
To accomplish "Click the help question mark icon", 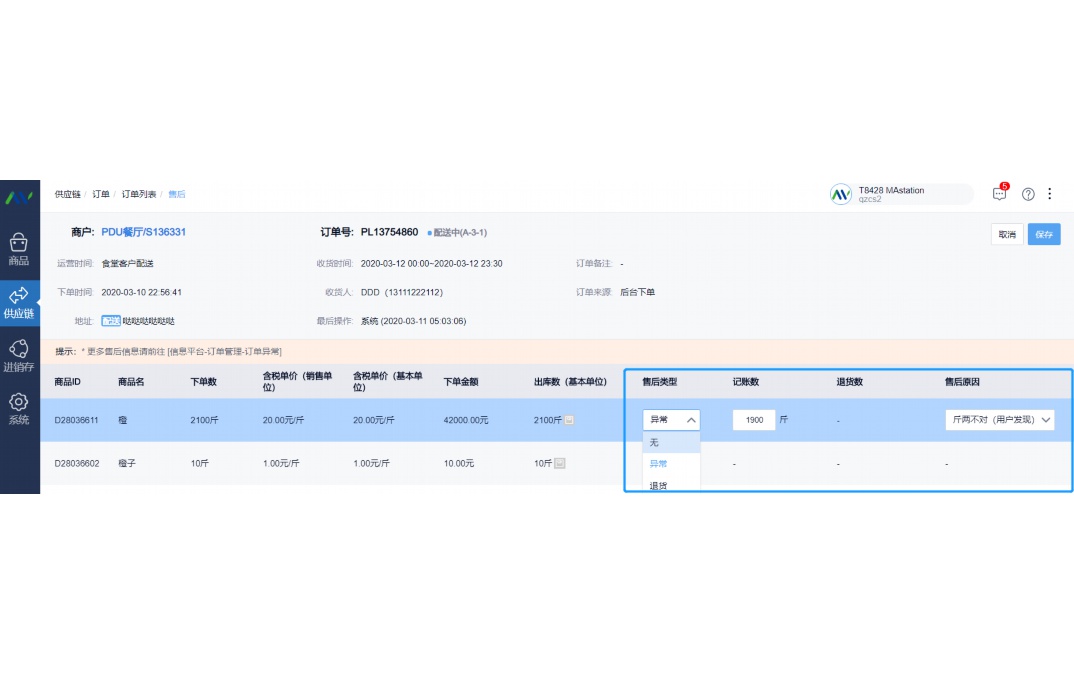I will click(x=1028, y=194).
